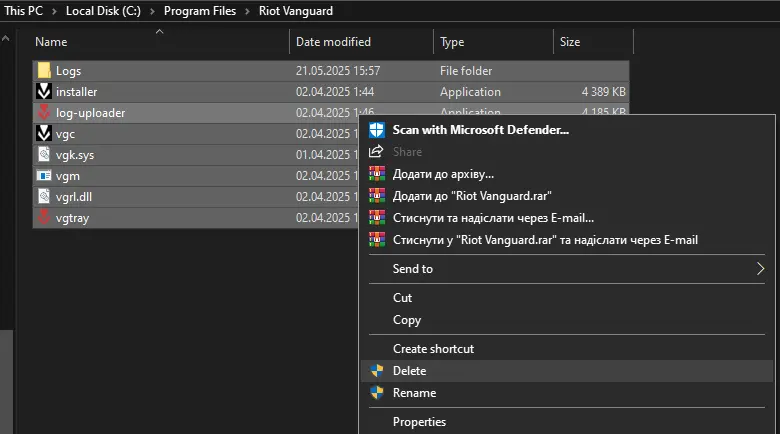Viewport: 780px width, 434px height.
Task: Click the UAC shield icon beside Delete
Action: pyautogui.click(x=377, y=371)
